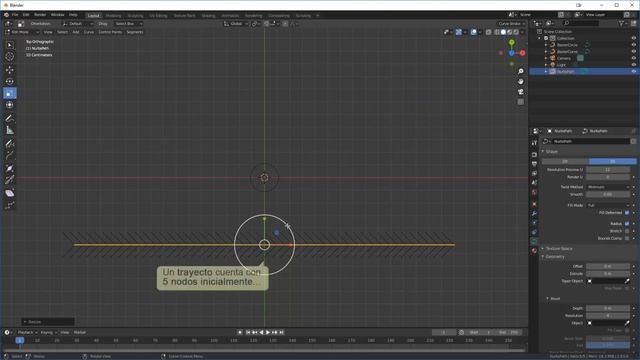The height and width of the screenshot is (360, 640).
Task: Hide NurbsPath with its eye icon
Action: tap(634, 71)
